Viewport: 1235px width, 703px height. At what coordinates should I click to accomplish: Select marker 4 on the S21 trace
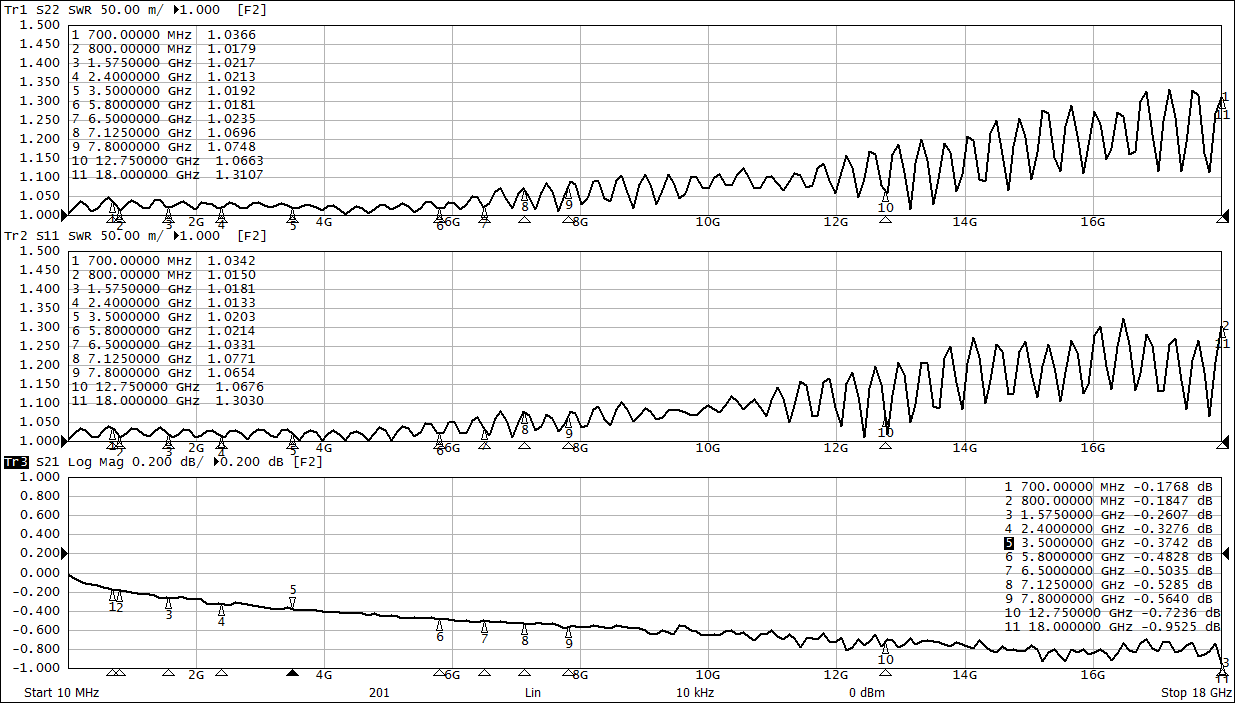[x=221, y=610]
